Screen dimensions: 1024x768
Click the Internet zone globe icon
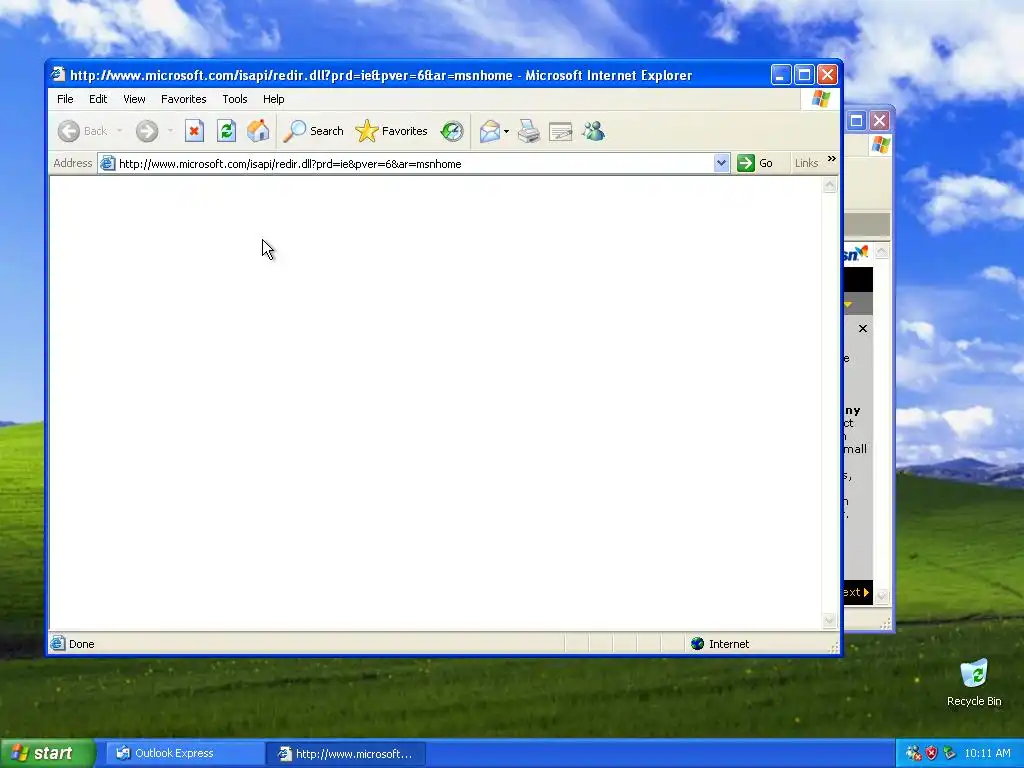(x=697, y=644)
